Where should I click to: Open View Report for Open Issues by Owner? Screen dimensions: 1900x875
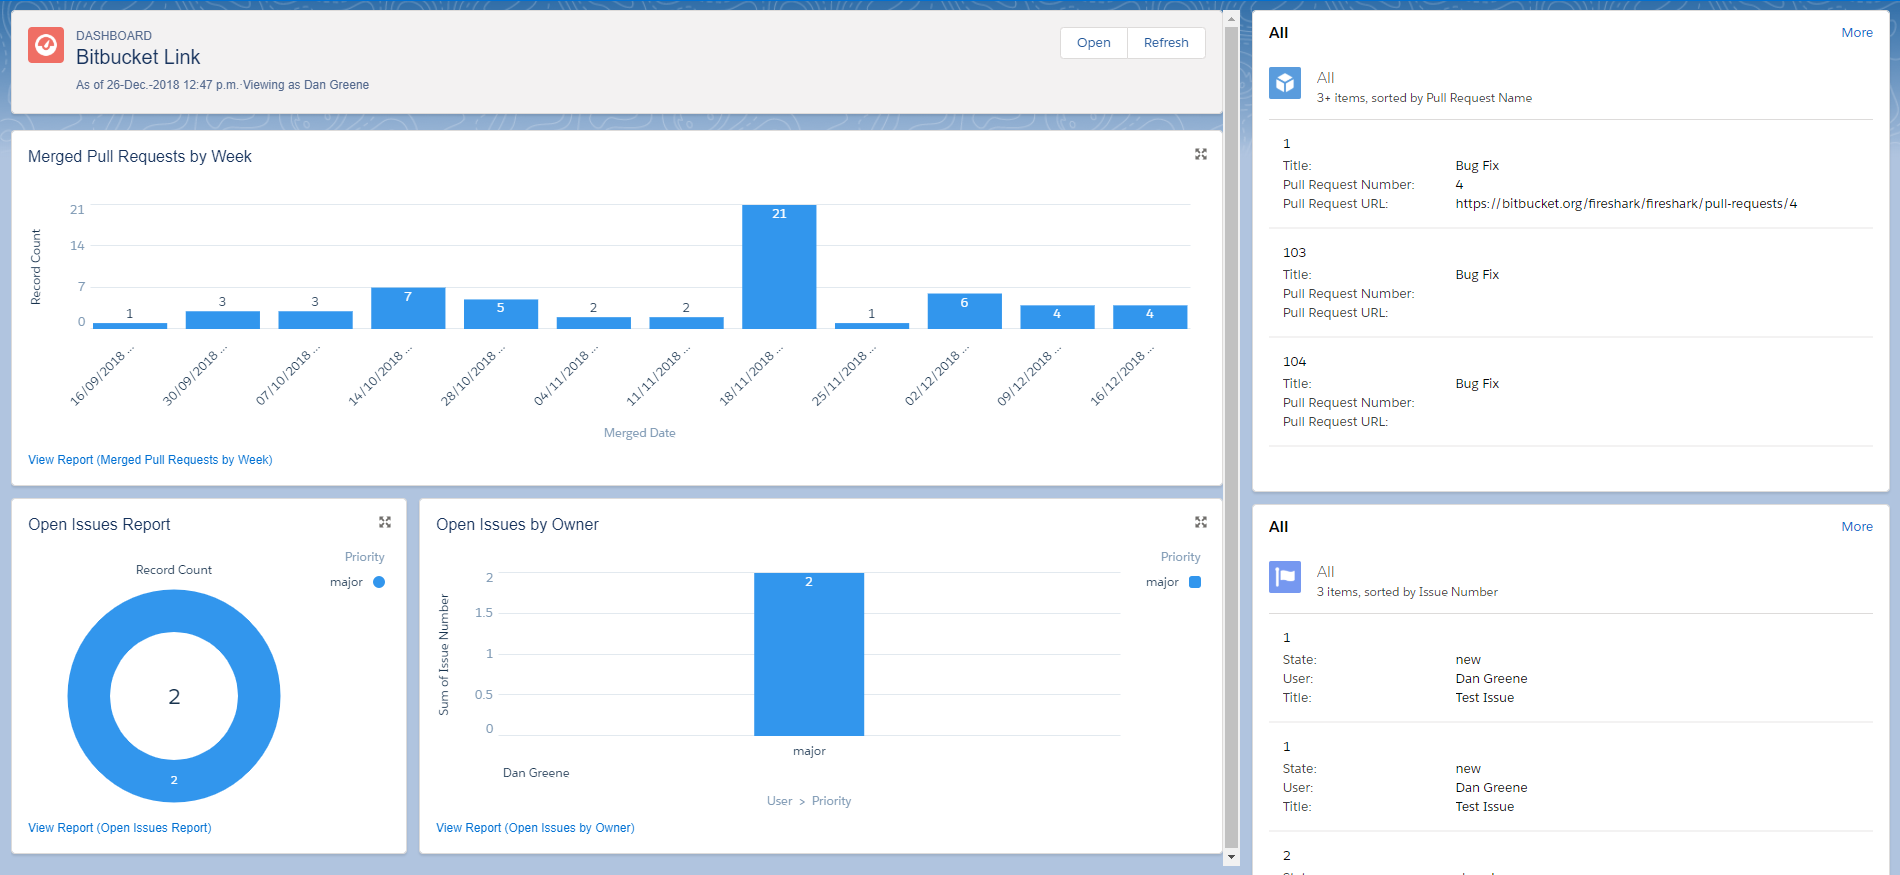(535, 828)
